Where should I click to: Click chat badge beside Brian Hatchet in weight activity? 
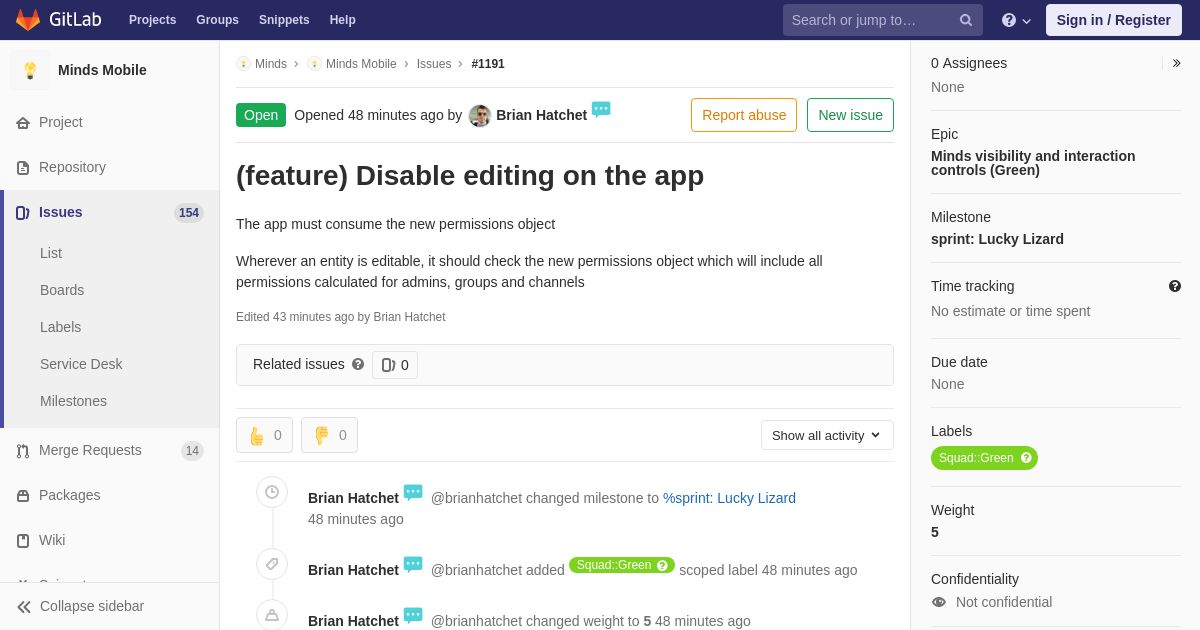(413, 615)
